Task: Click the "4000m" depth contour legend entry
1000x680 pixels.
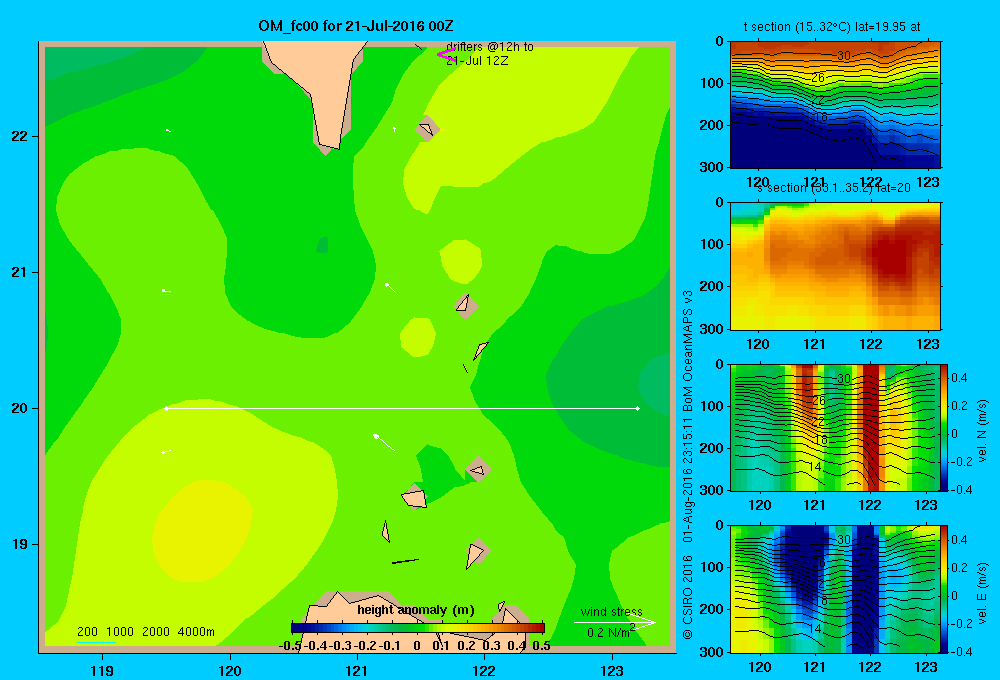Action: point(196,632)
